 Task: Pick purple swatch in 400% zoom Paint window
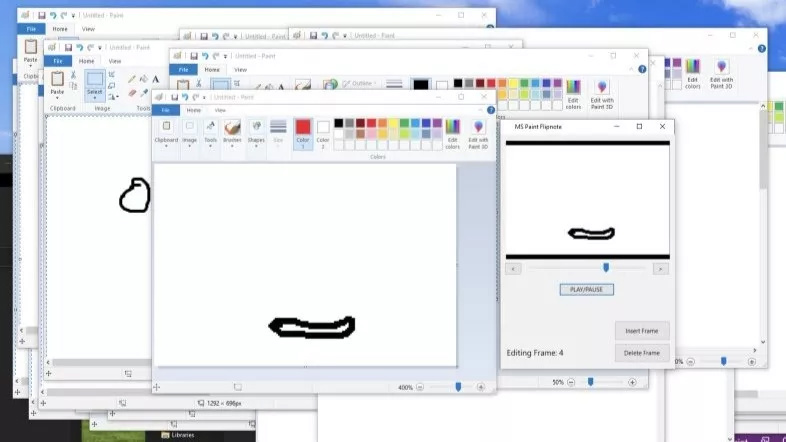pos(437,123)
